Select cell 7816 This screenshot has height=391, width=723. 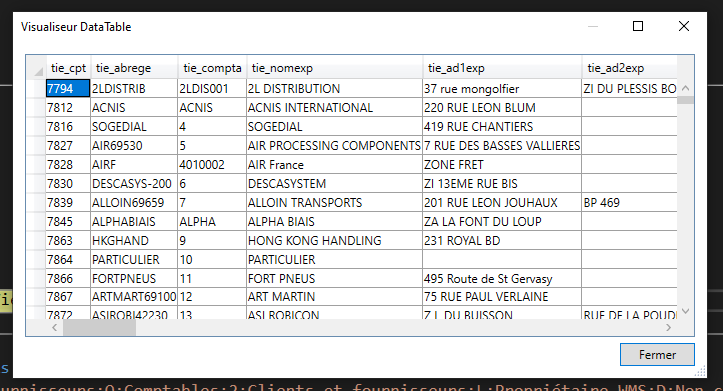(68, 126)
